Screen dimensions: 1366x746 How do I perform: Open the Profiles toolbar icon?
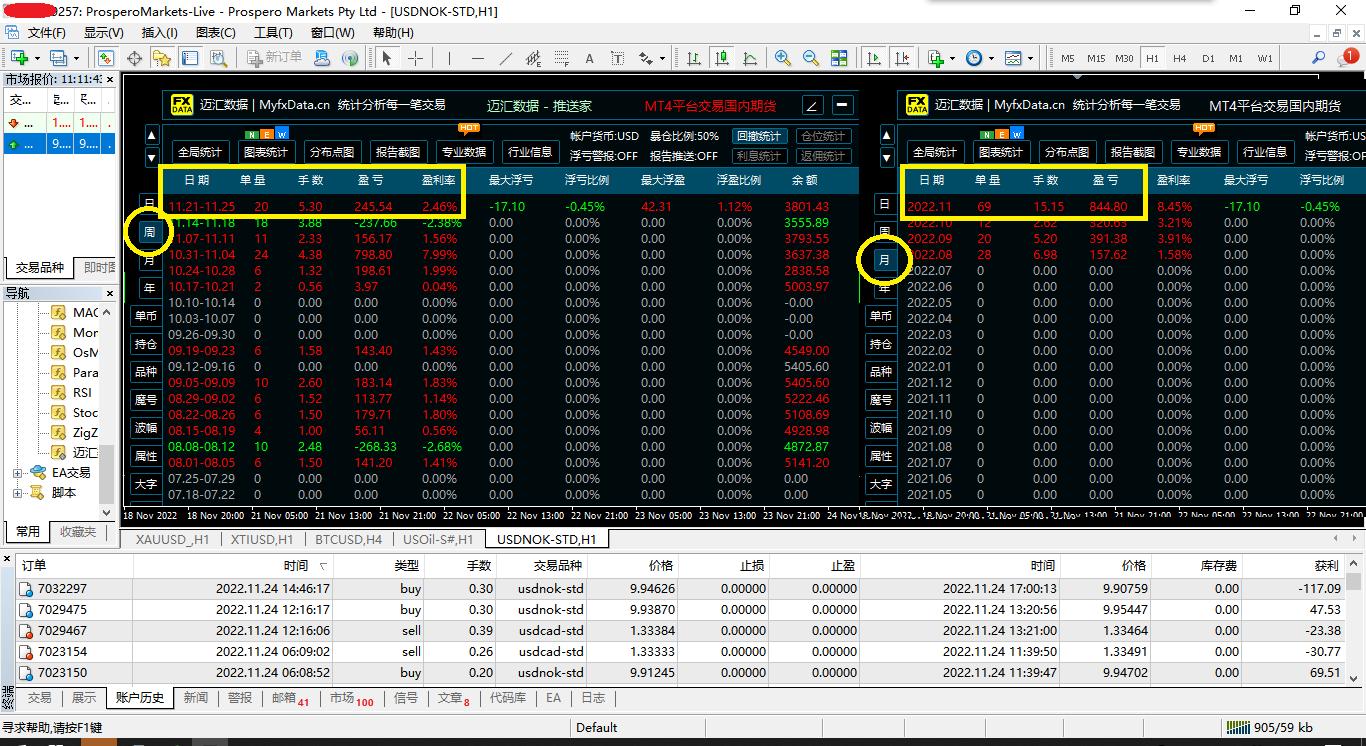click(x=58, y=58)
